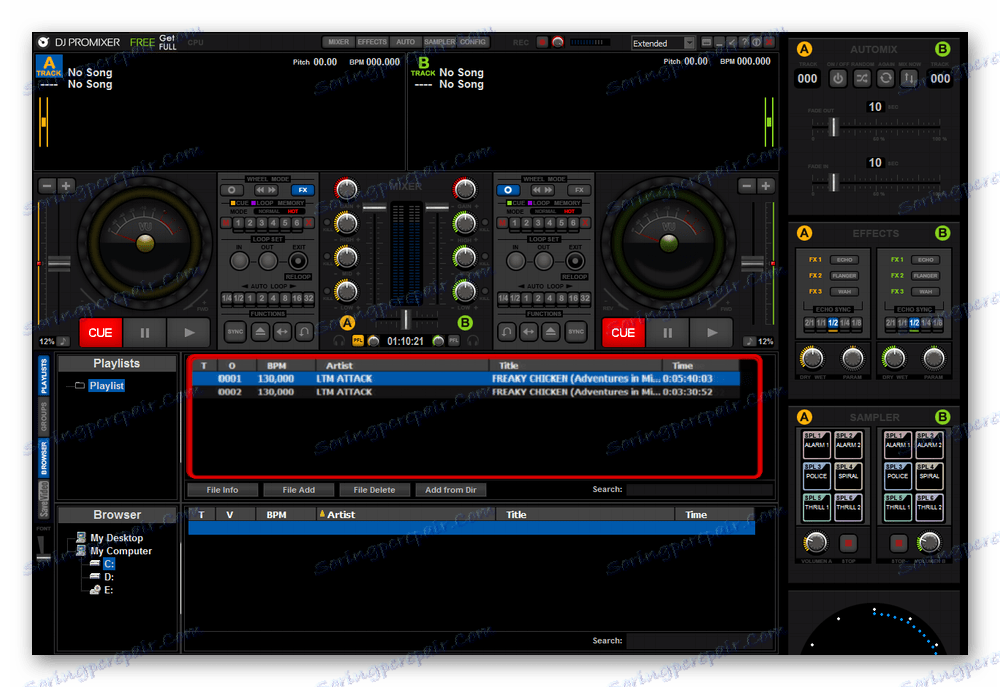This screenshot has width=1000, height=687.
Task: Toggle deck A FX wheel mode
Action: coord(303,190)
